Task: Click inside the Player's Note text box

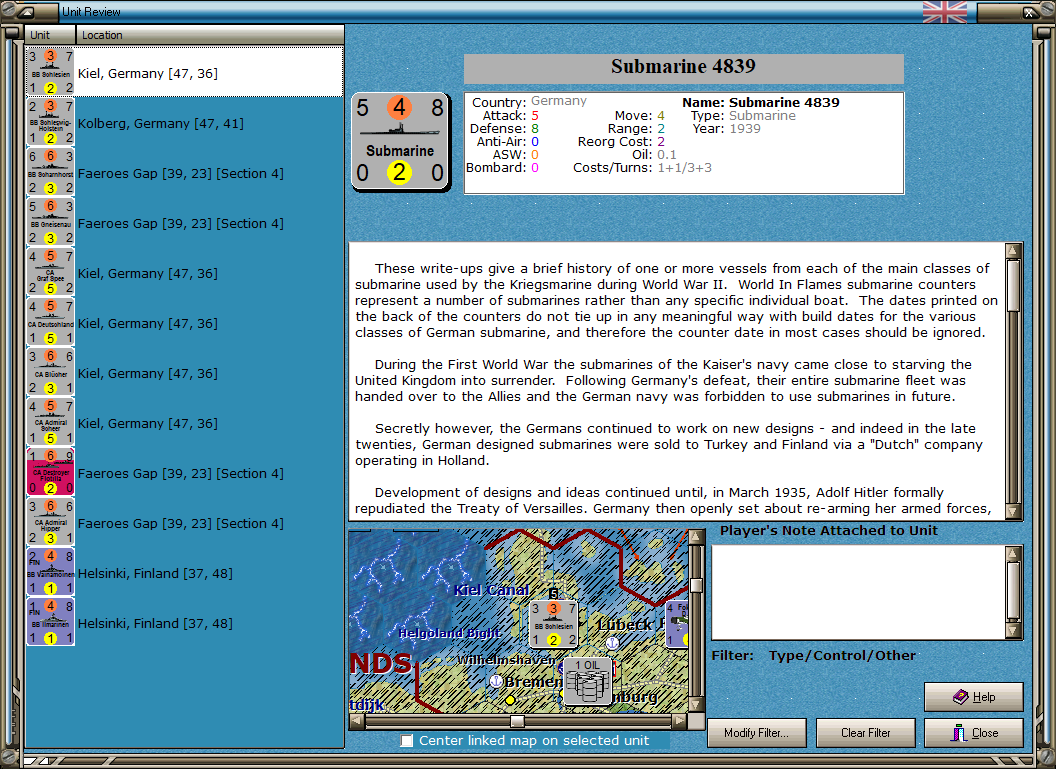Action: (x=859, y=592)
